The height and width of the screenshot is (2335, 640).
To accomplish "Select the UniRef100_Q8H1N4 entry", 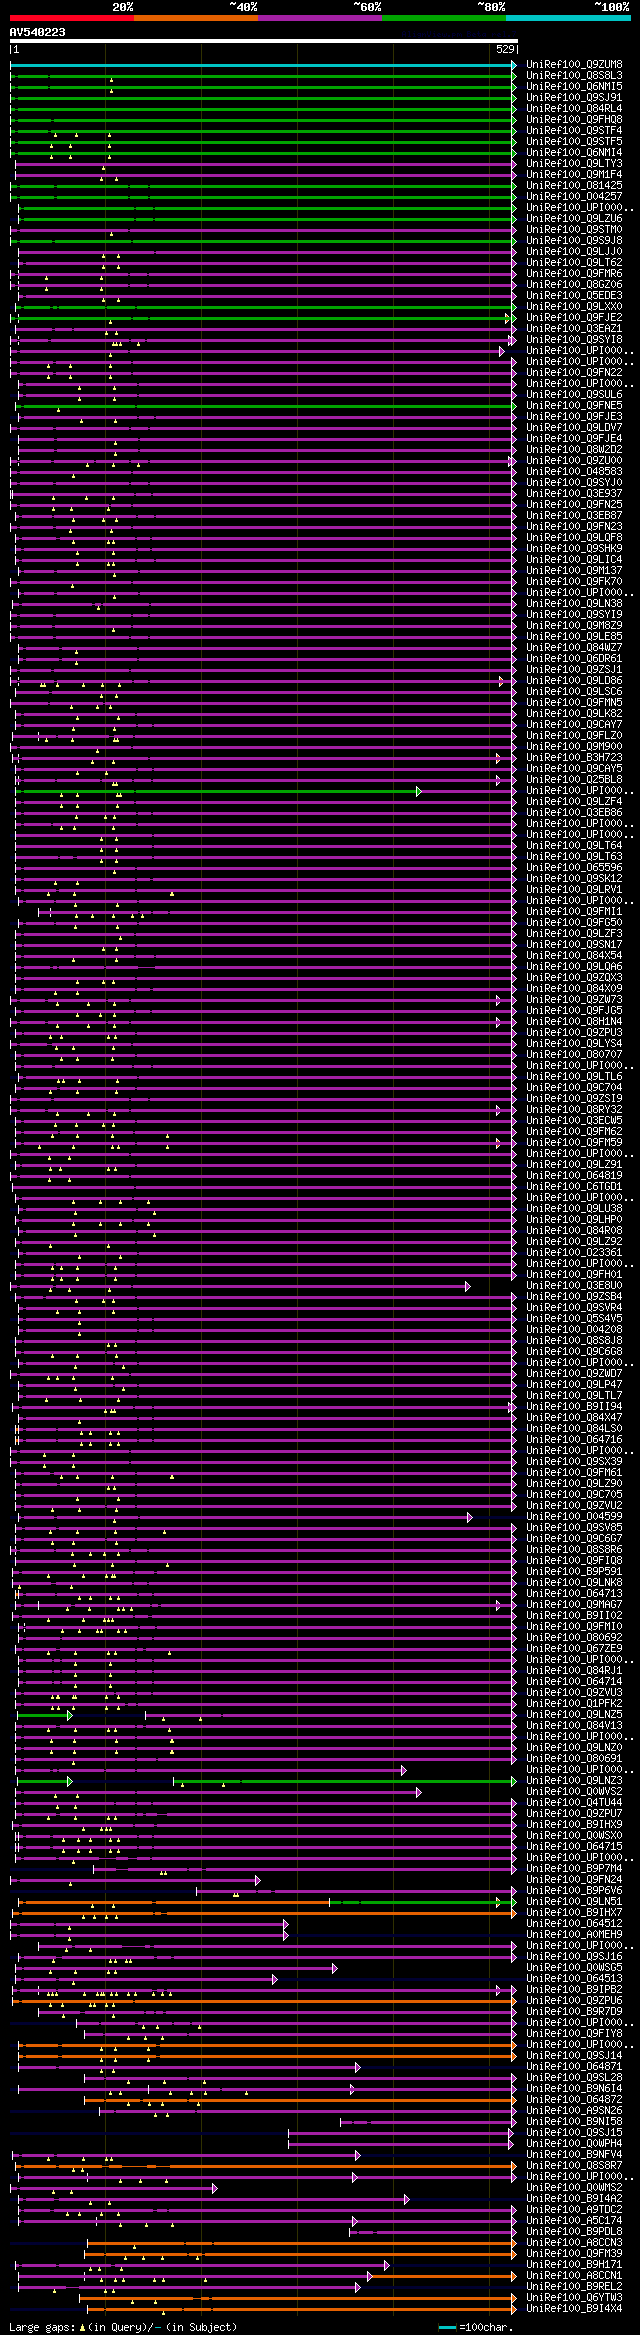I will click(x=574, y=1022).
